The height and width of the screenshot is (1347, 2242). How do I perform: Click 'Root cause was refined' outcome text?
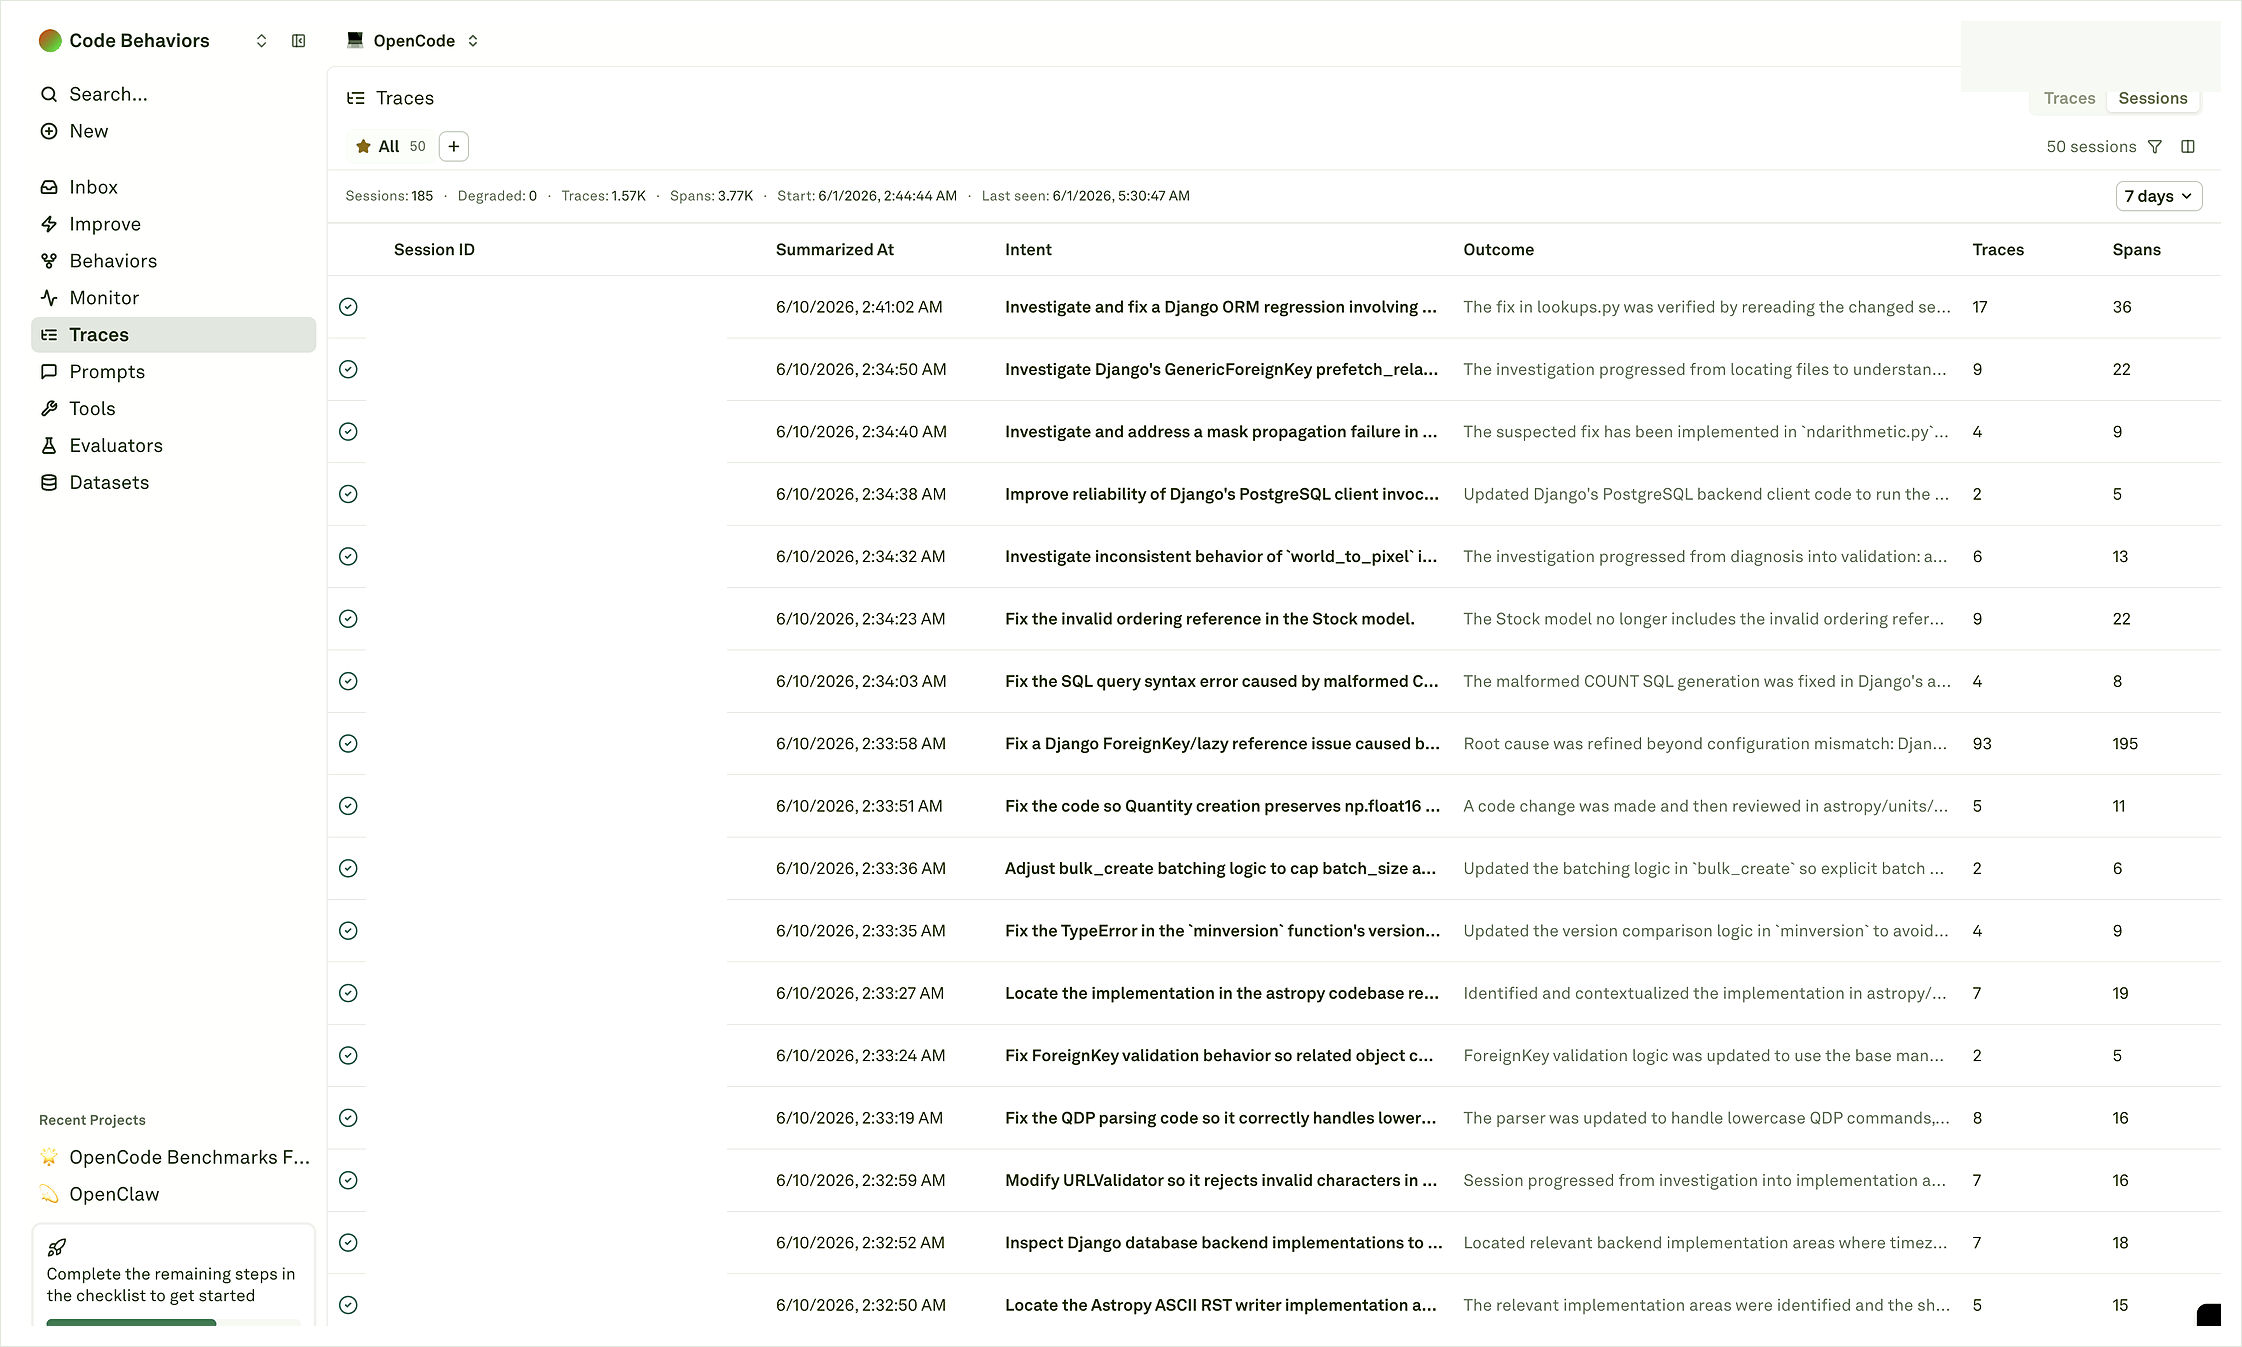click(x=1705, y=743)
